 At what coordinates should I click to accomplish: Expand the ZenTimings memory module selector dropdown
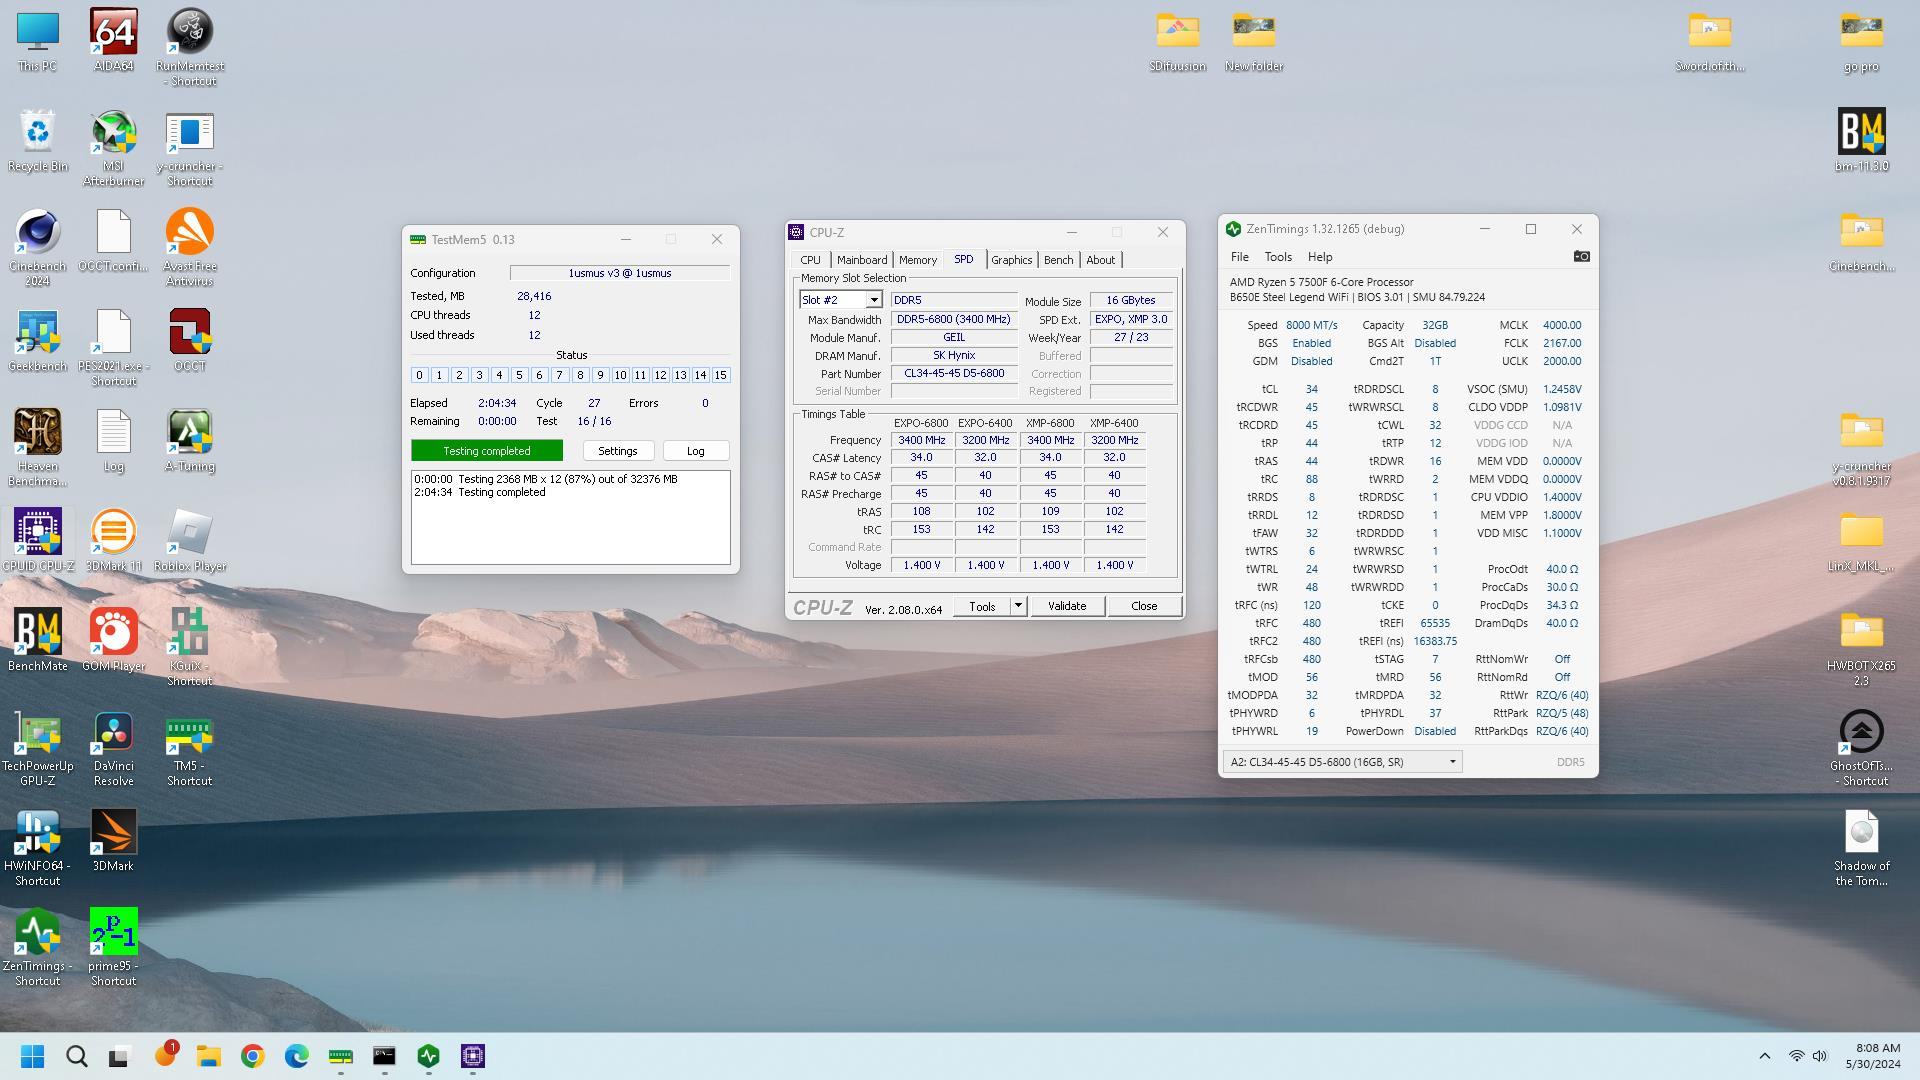[x=1452, y=762]
